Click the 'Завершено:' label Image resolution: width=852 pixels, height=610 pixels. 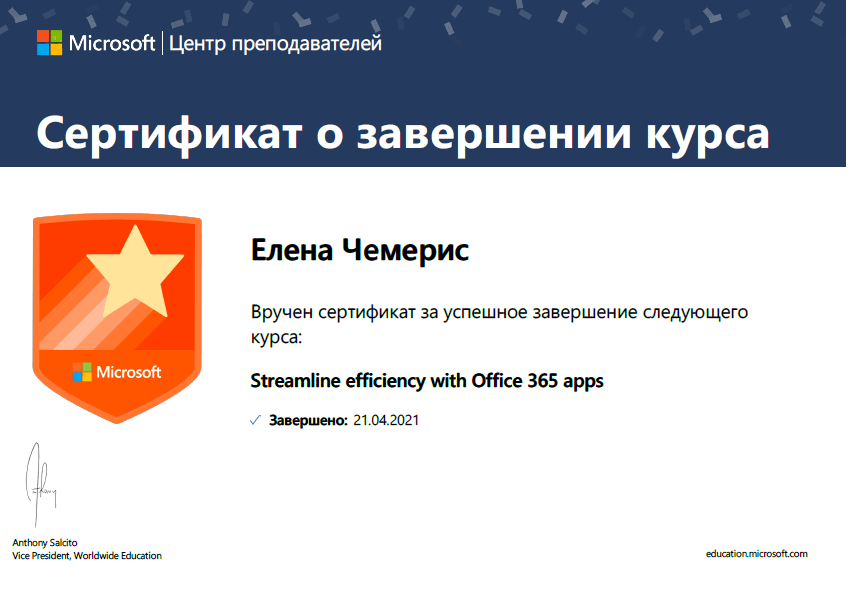click(x=308, y=420)
